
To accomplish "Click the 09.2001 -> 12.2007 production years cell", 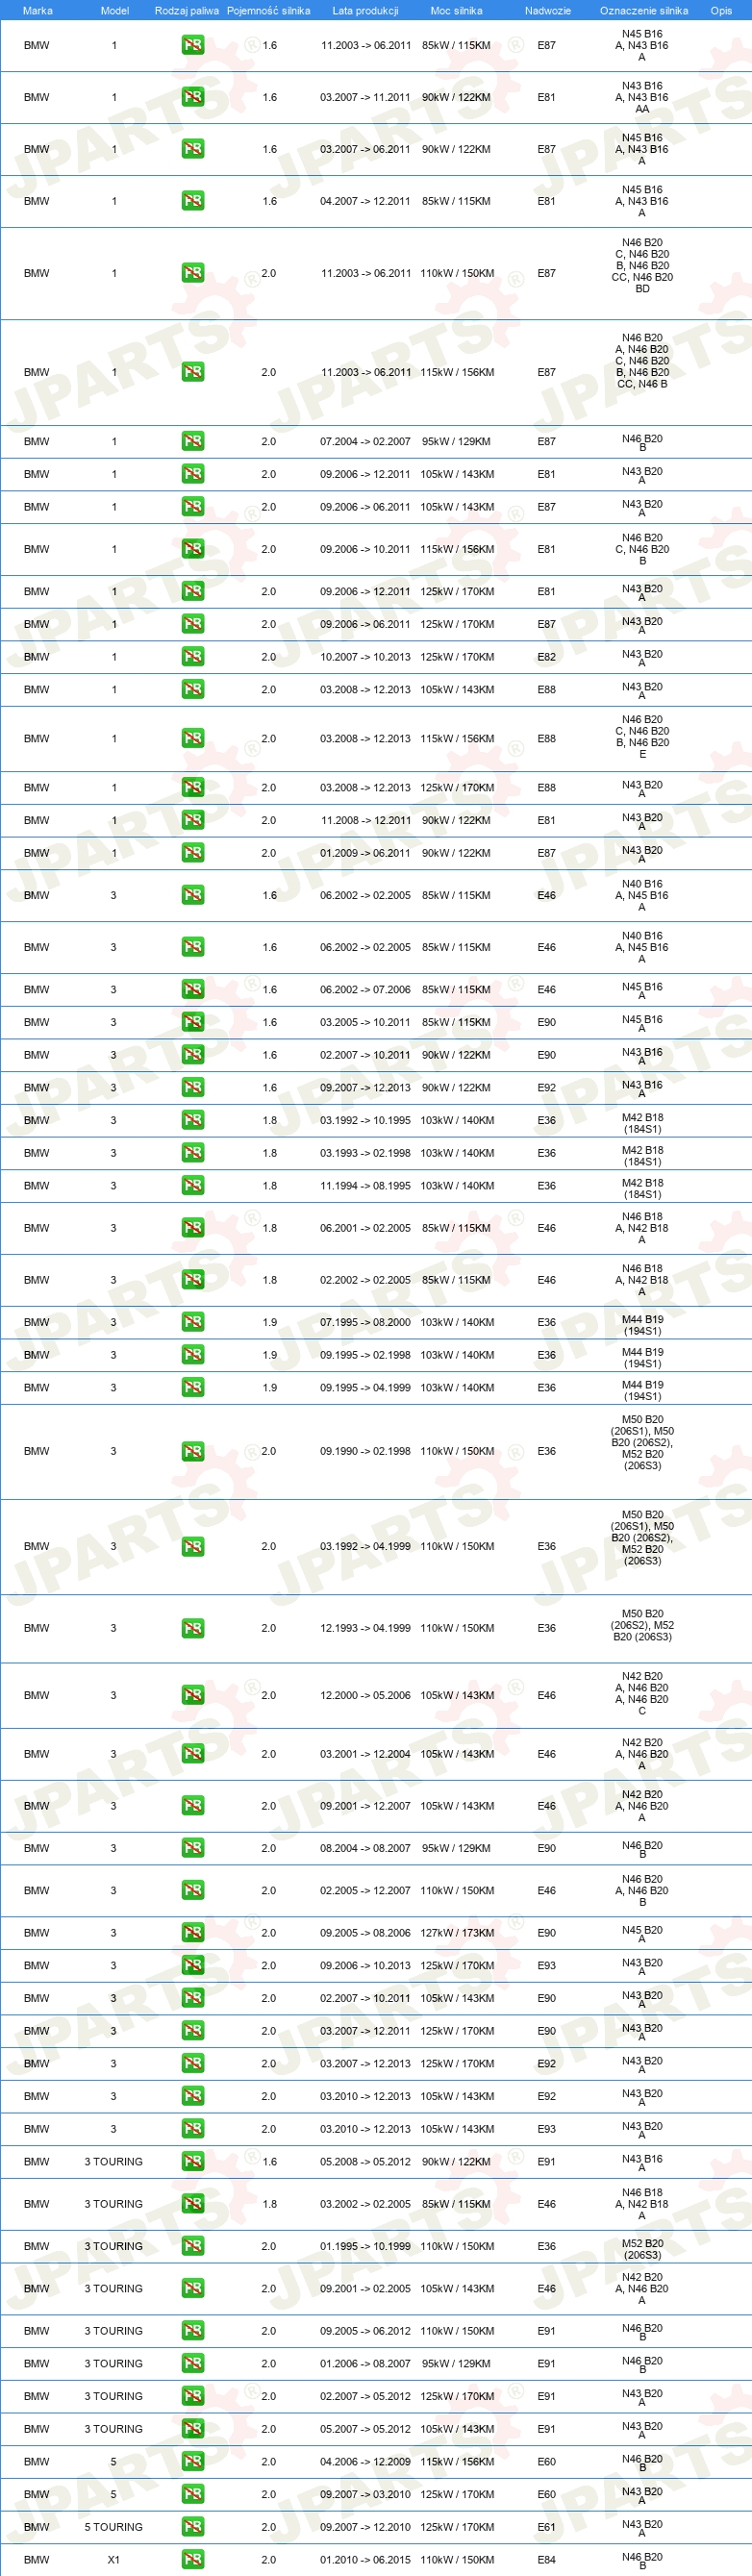I will point(365,1806).
